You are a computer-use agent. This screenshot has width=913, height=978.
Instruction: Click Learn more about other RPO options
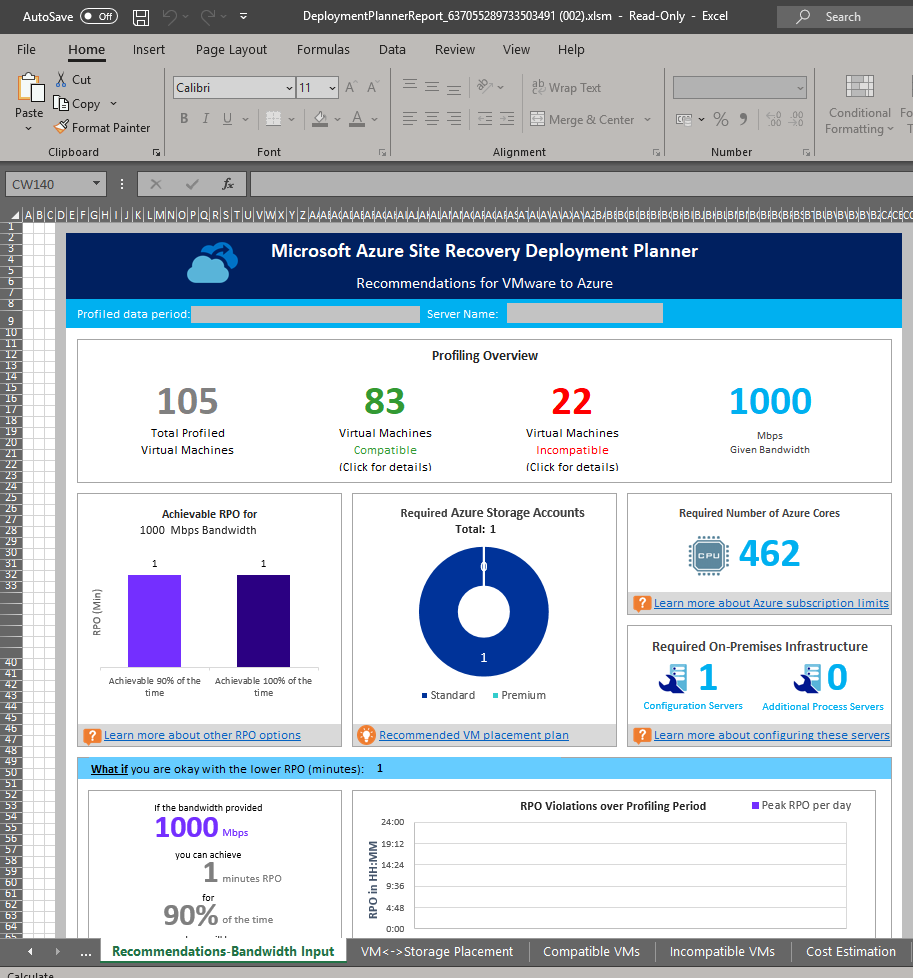point(202,735)
